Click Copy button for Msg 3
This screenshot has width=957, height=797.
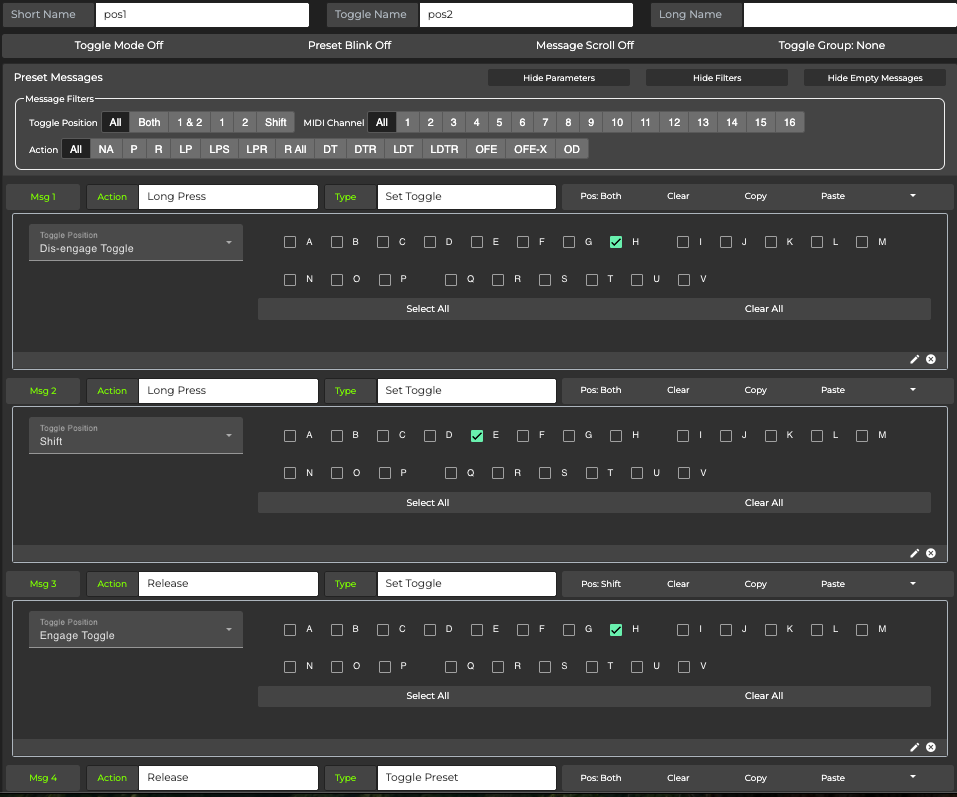coord(755,584)
